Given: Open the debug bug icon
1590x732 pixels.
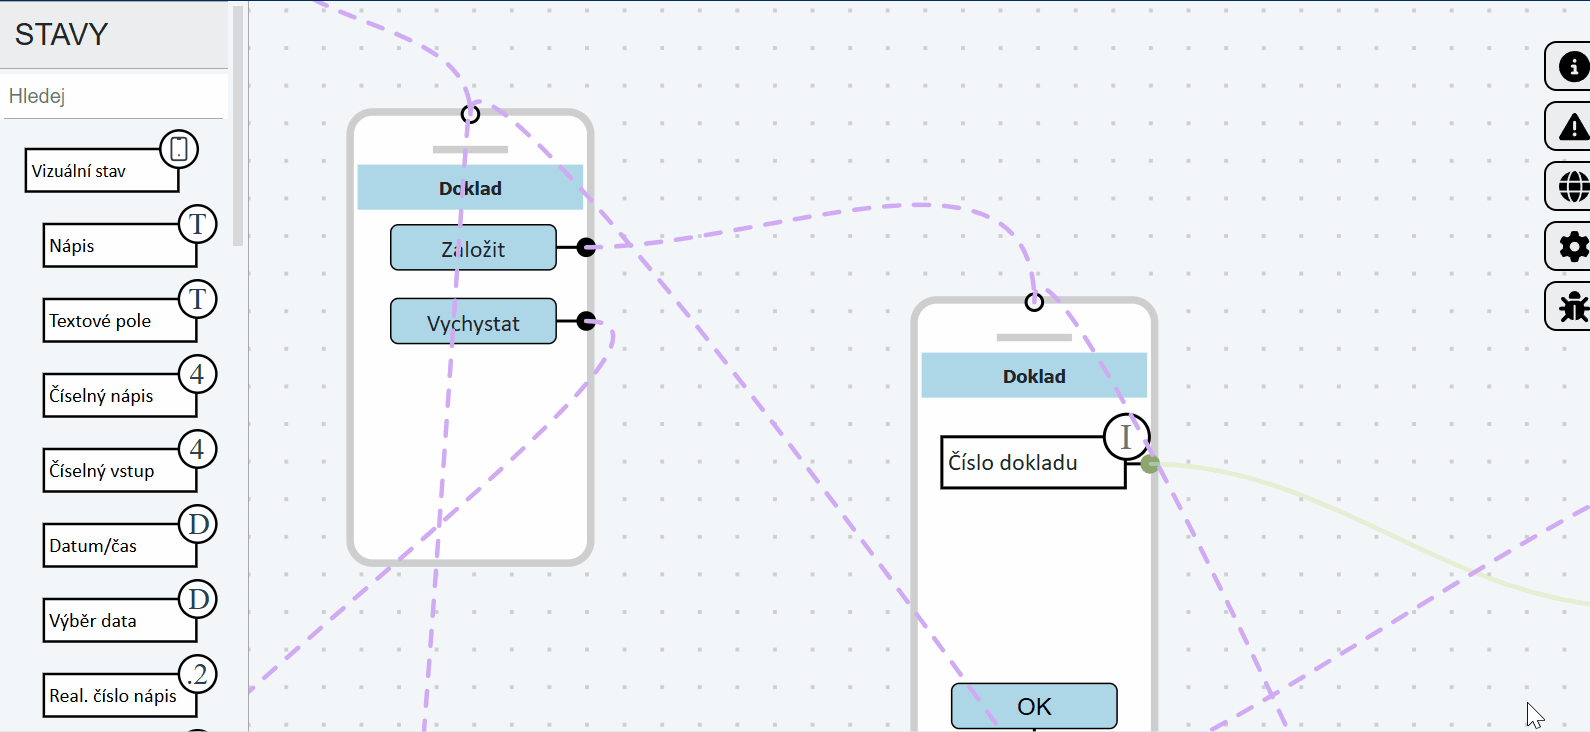Looking at the screenshot, I should [1573, 307].
